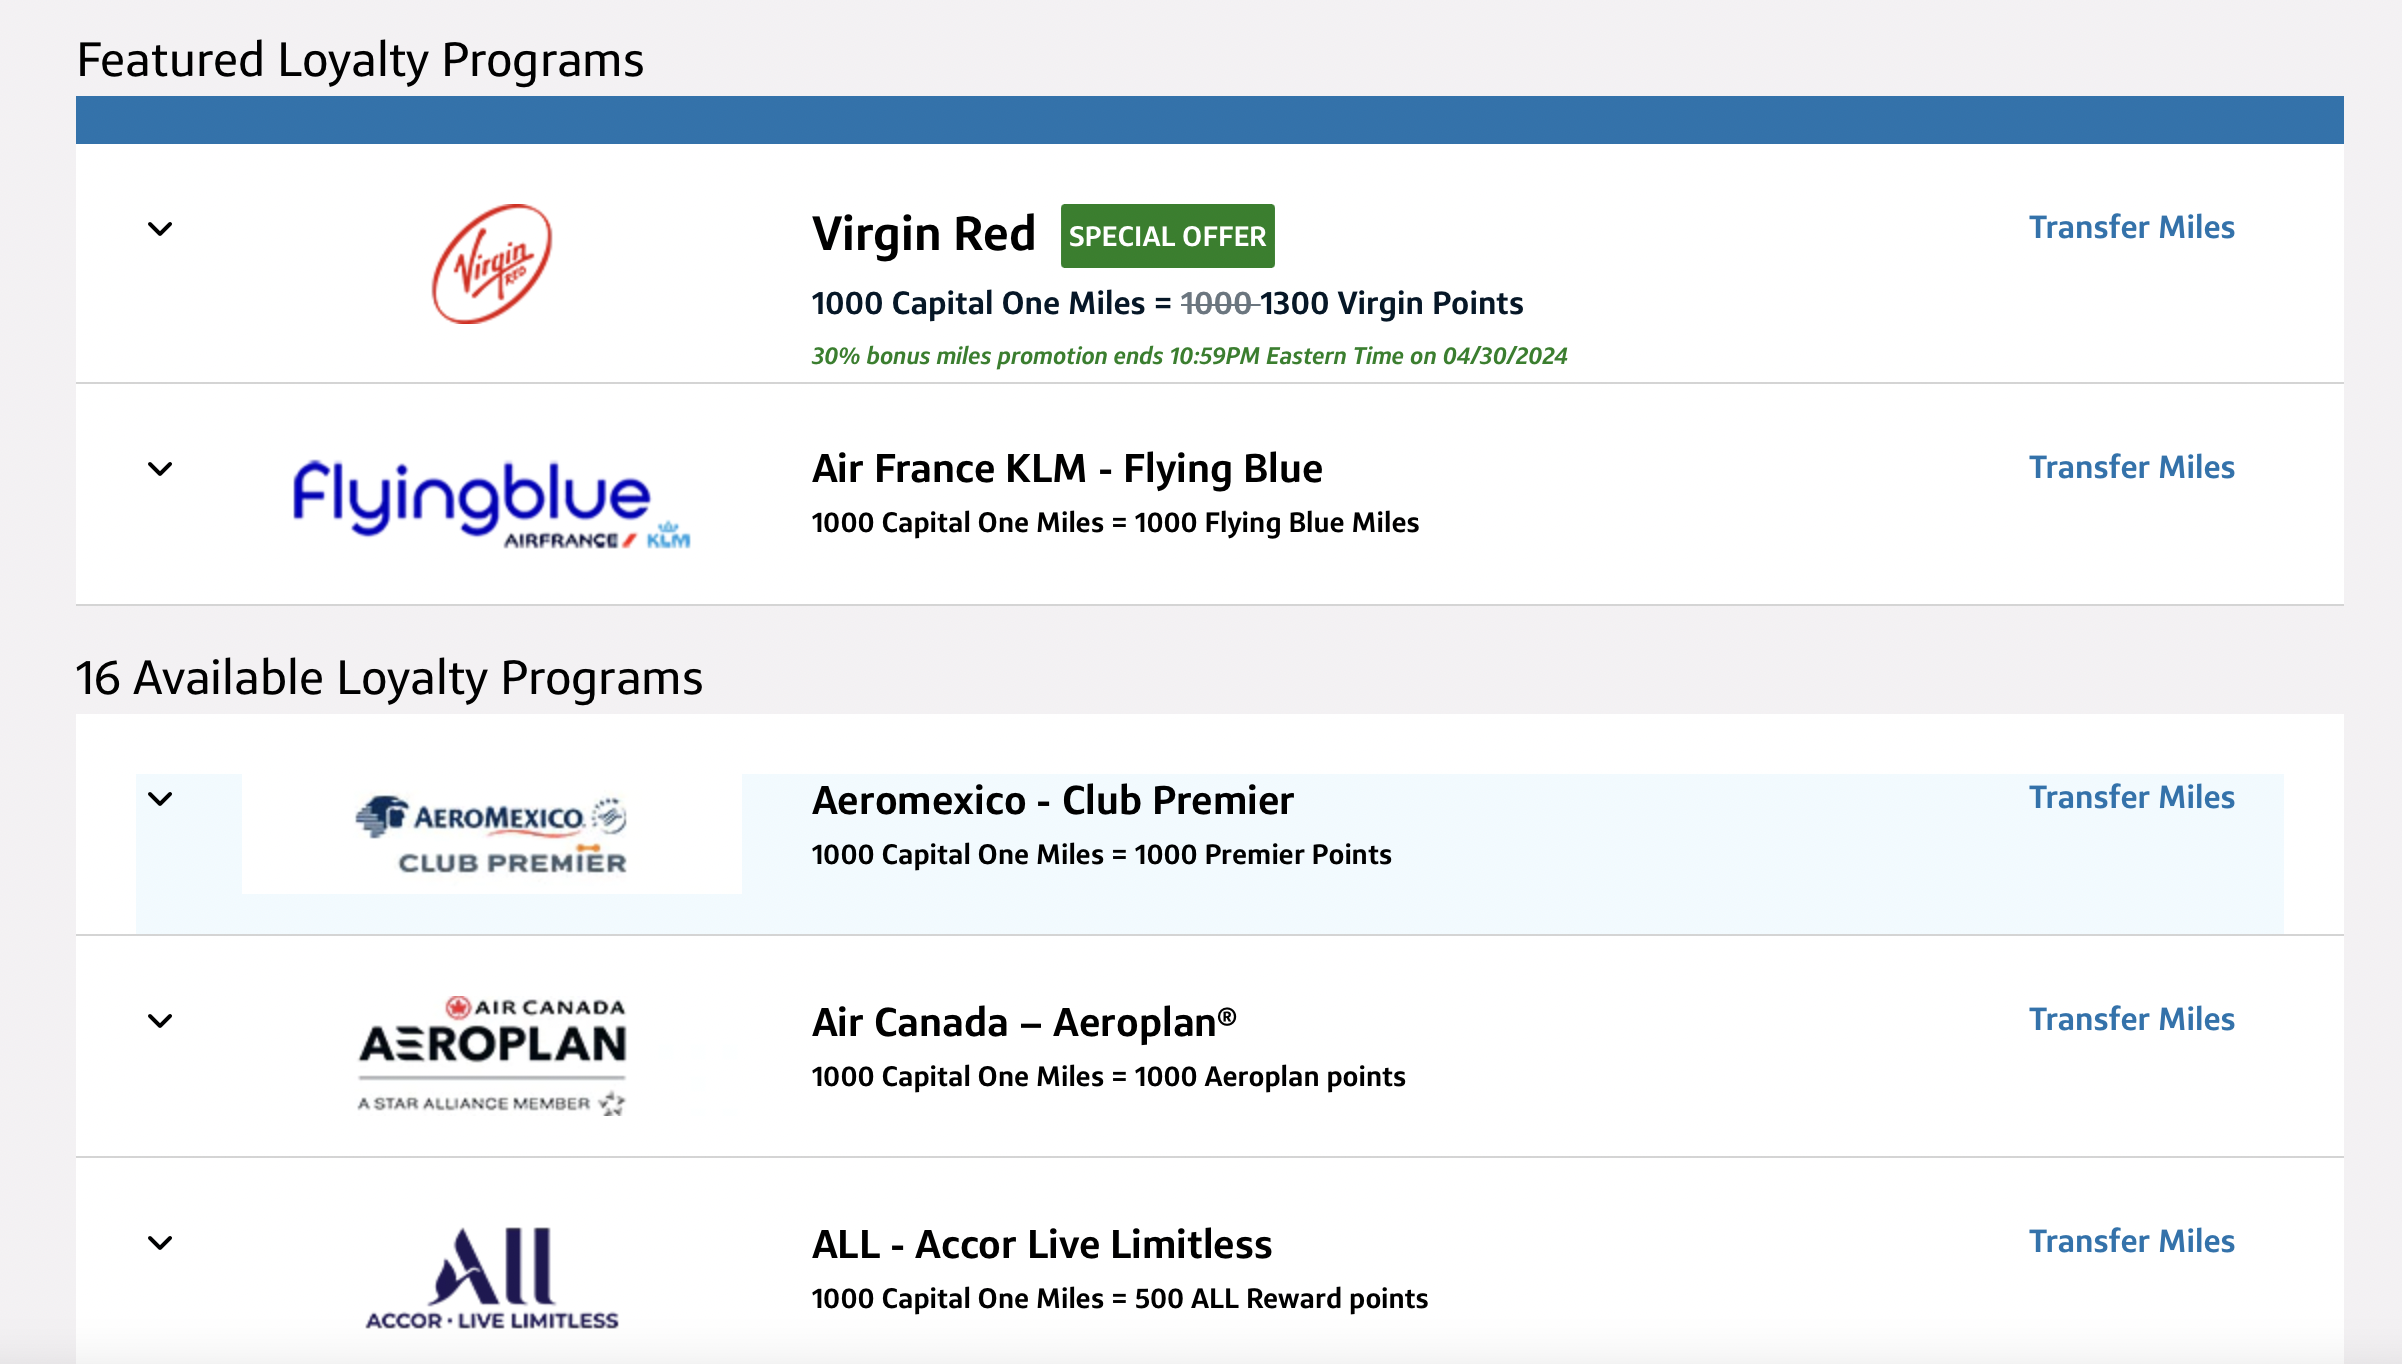Transfer miles to Aeromexico Club Premier
Screen dimensions: 2402x1364
point(2131,797)
